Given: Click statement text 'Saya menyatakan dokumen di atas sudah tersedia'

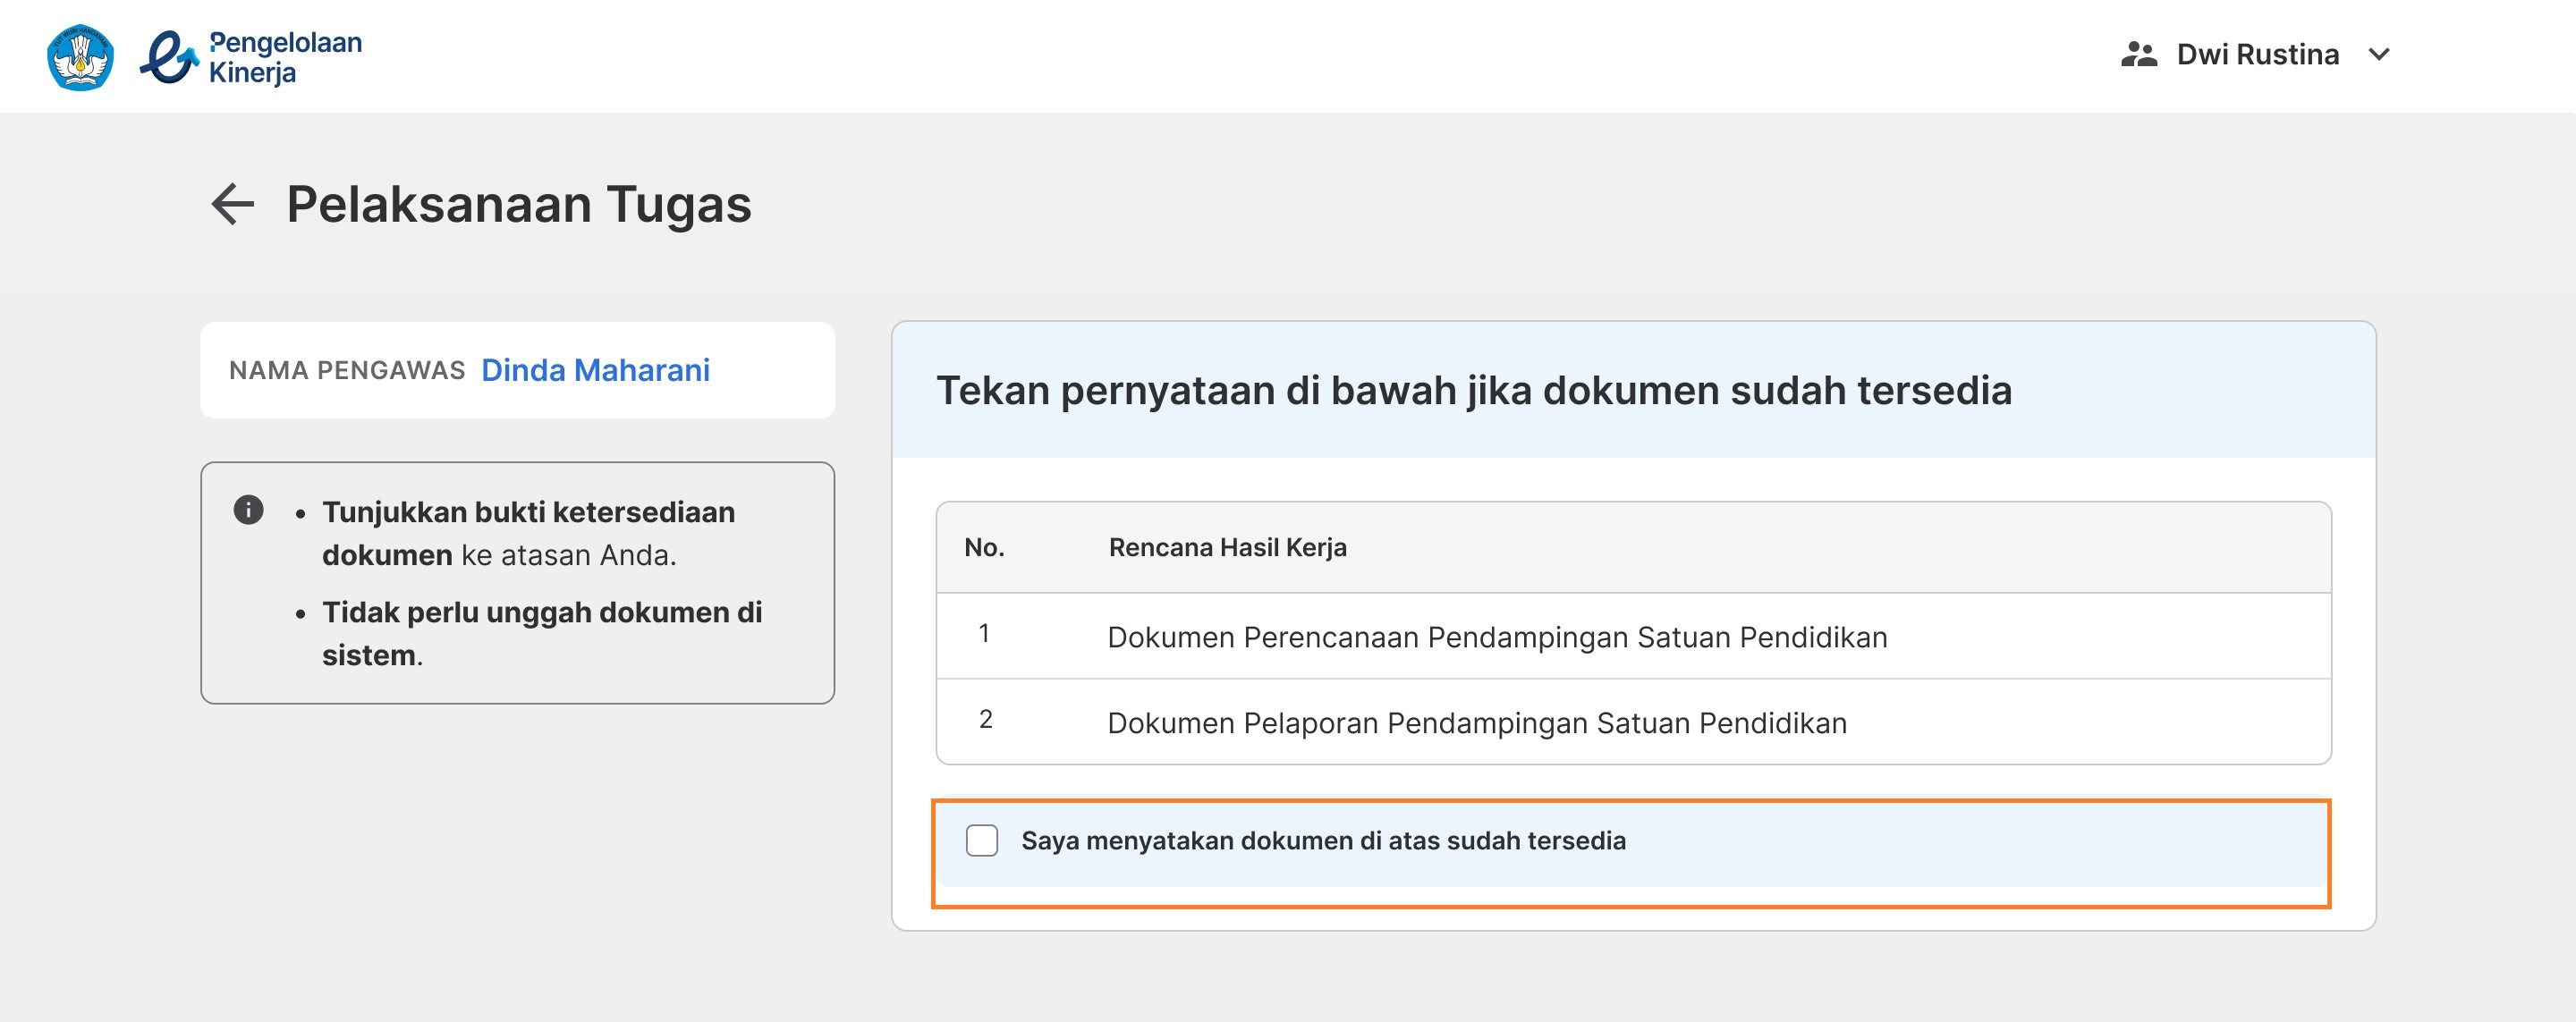Looking at the screenshot, I should coord(1323,841).
